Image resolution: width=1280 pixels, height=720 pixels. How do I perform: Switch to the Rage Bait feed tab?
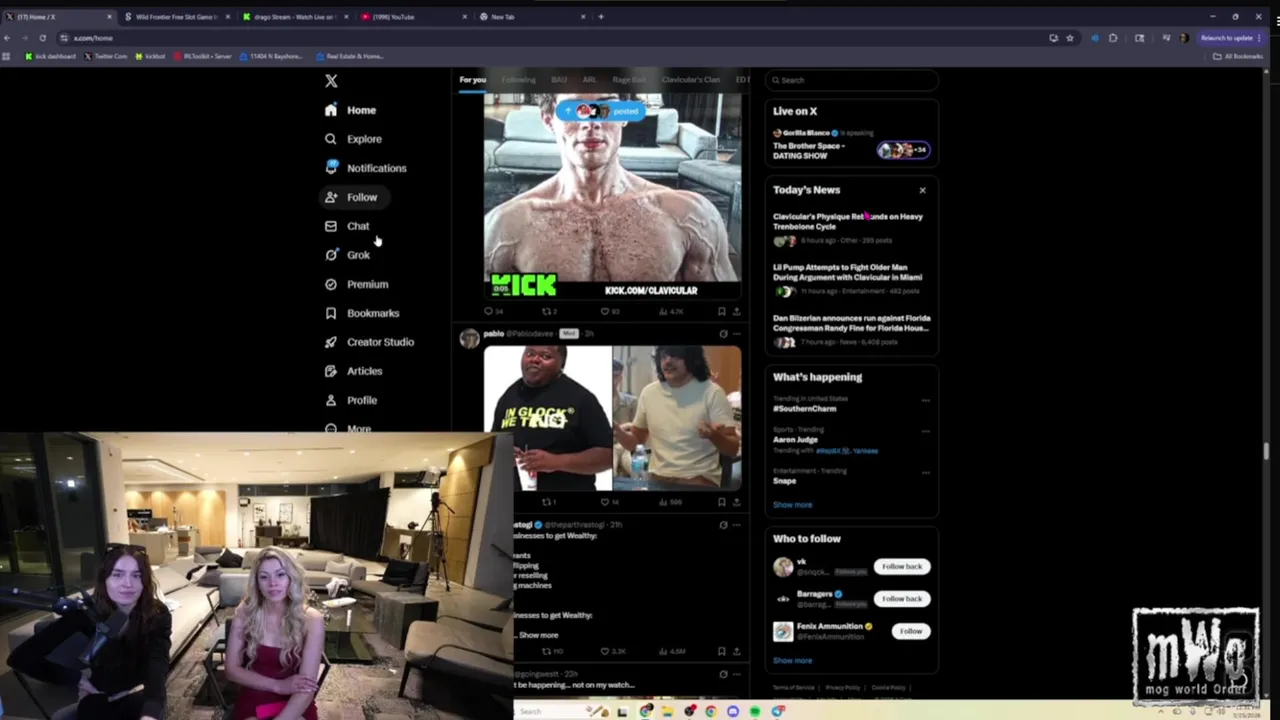click(629, 80)
